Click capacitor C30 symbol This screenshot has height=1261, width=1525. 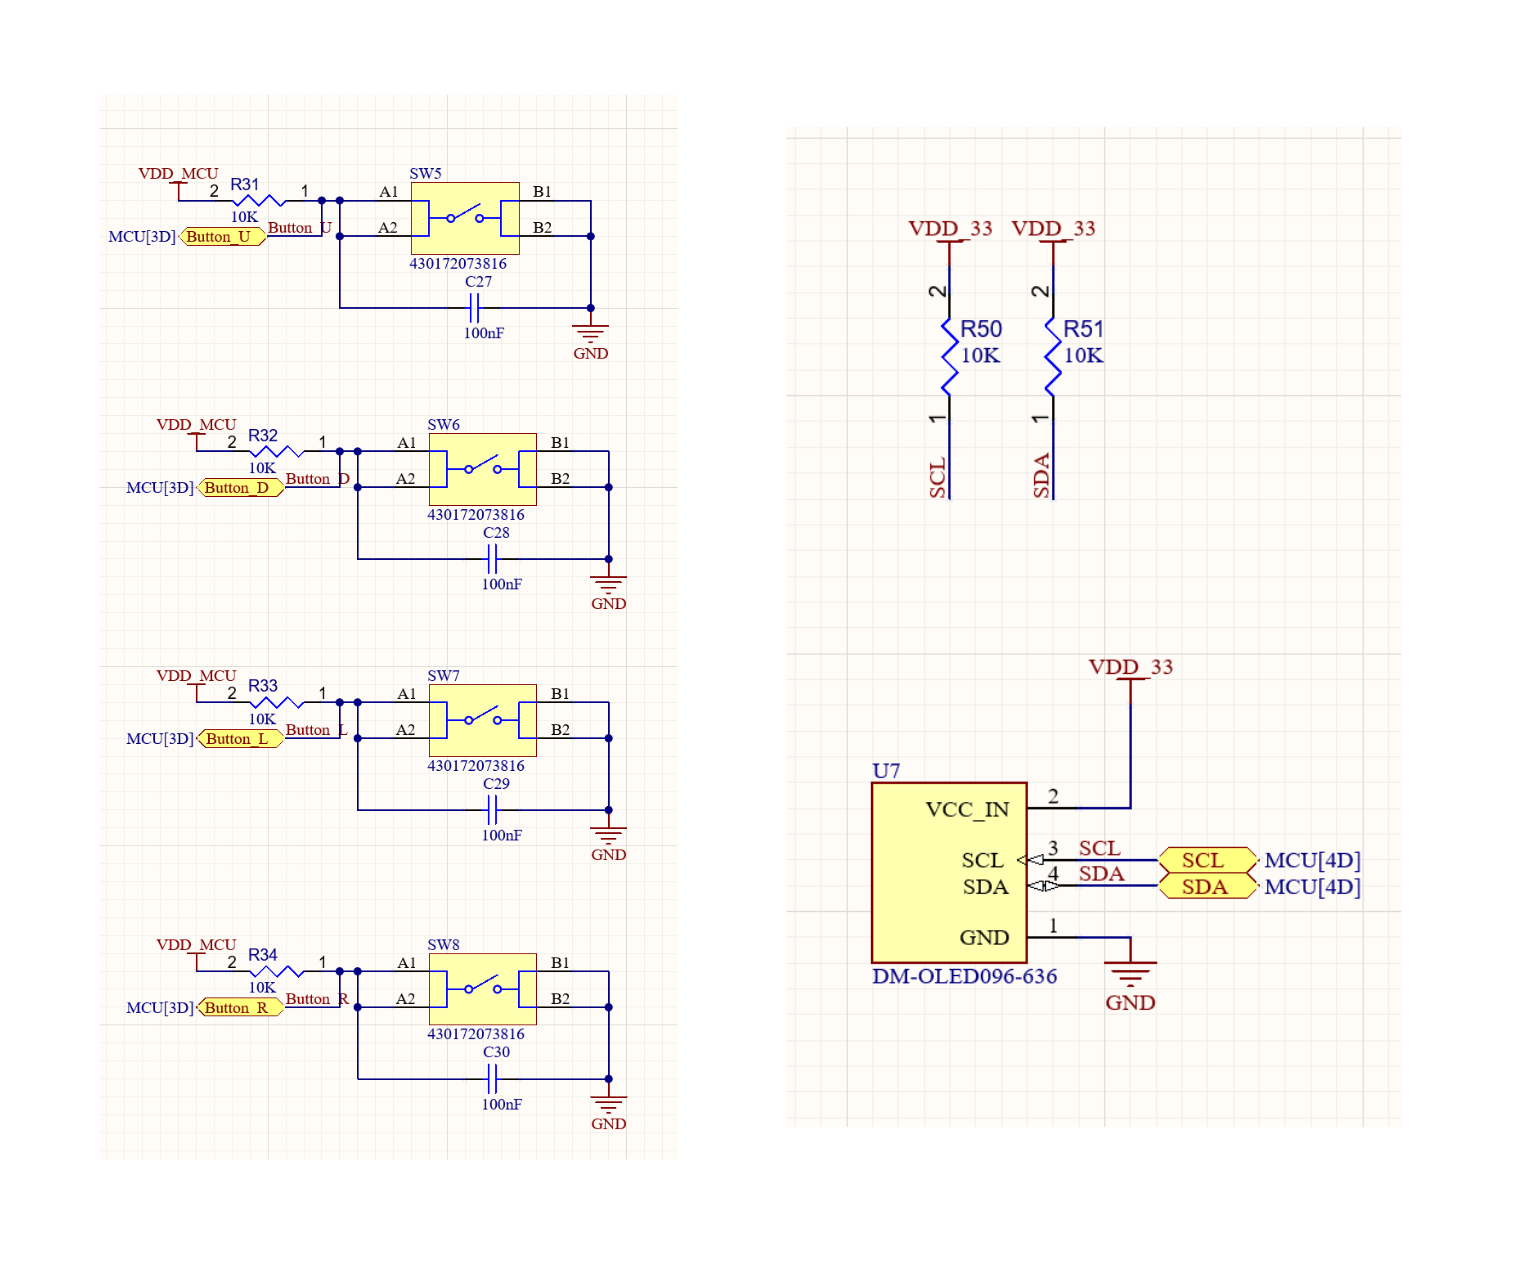click(491, 1079)
